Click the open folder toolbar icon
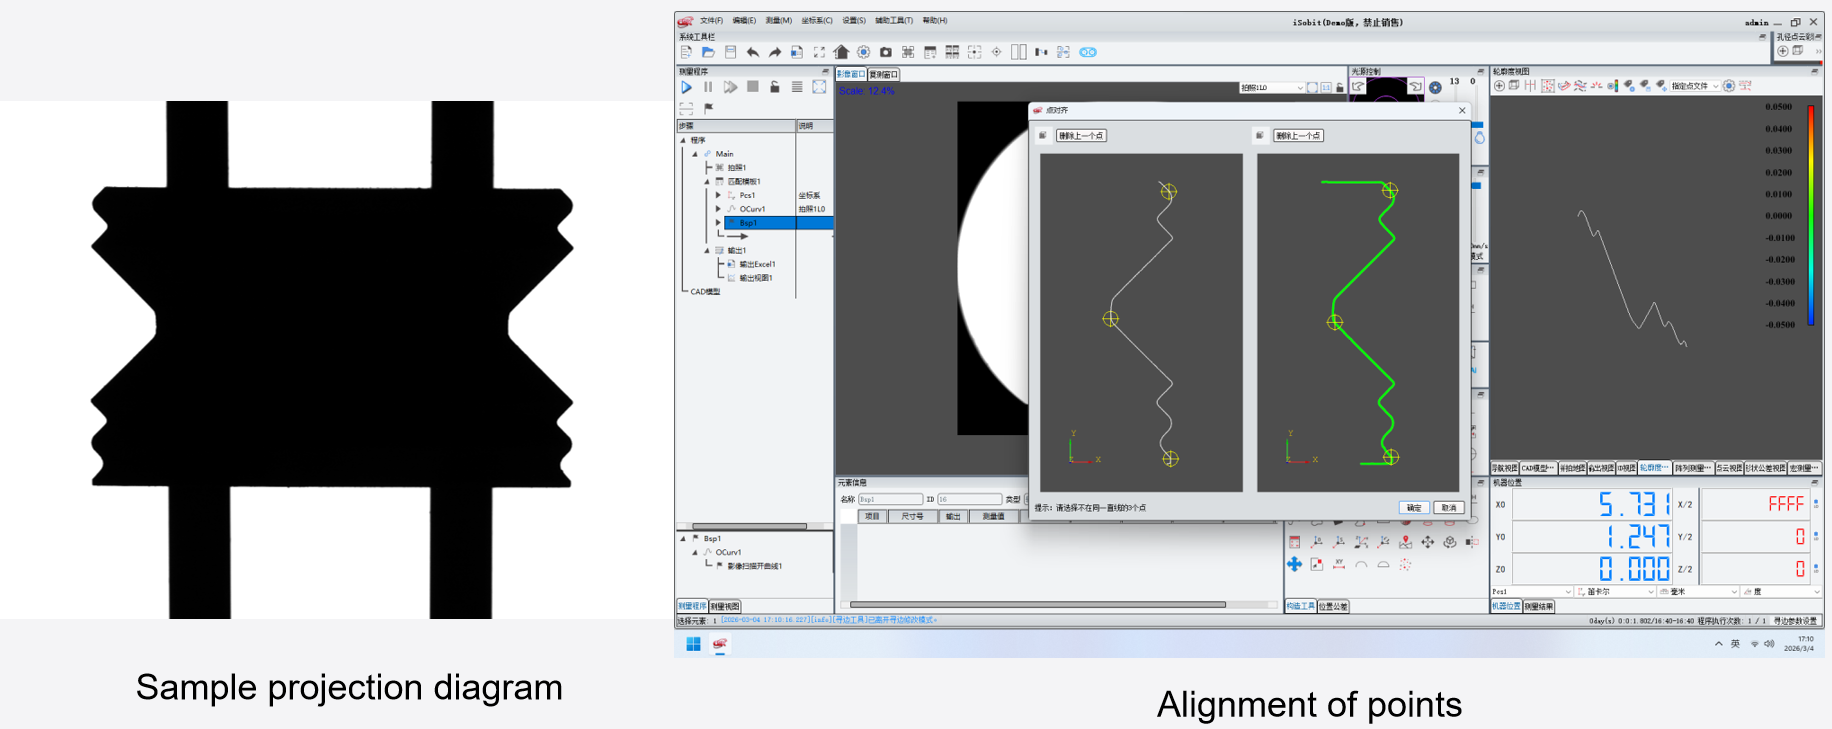This screenshot has width=1832, height=729. point(708,52)
